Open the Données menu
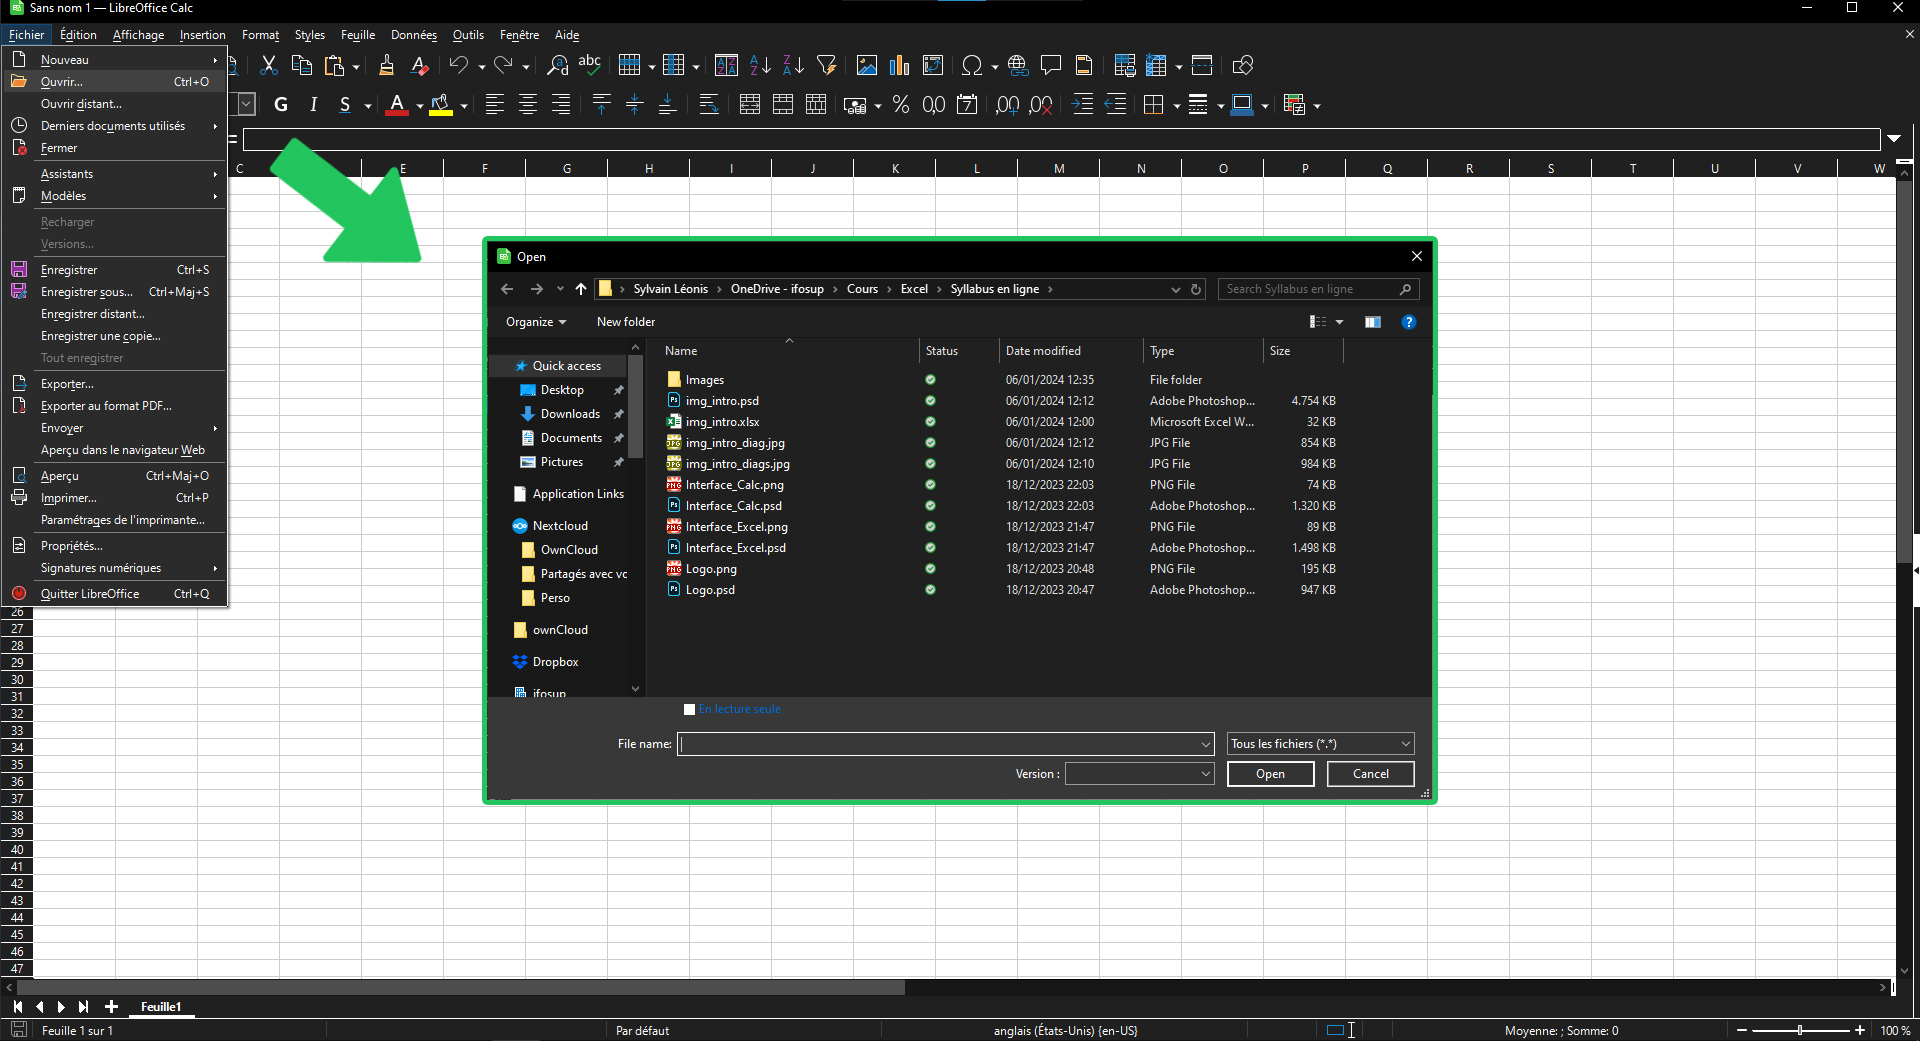Image resolution: width=1920 pixels, height=1041 pixels. pyautogui.click(x=413, y=35)
